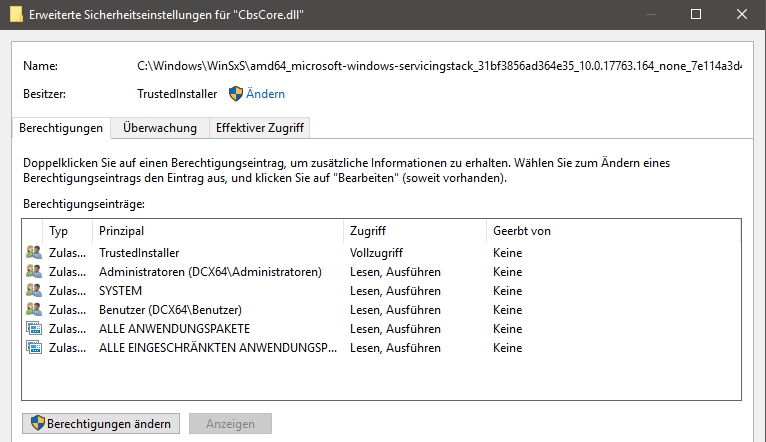Open the Ändern owner link

pos(265,94)
